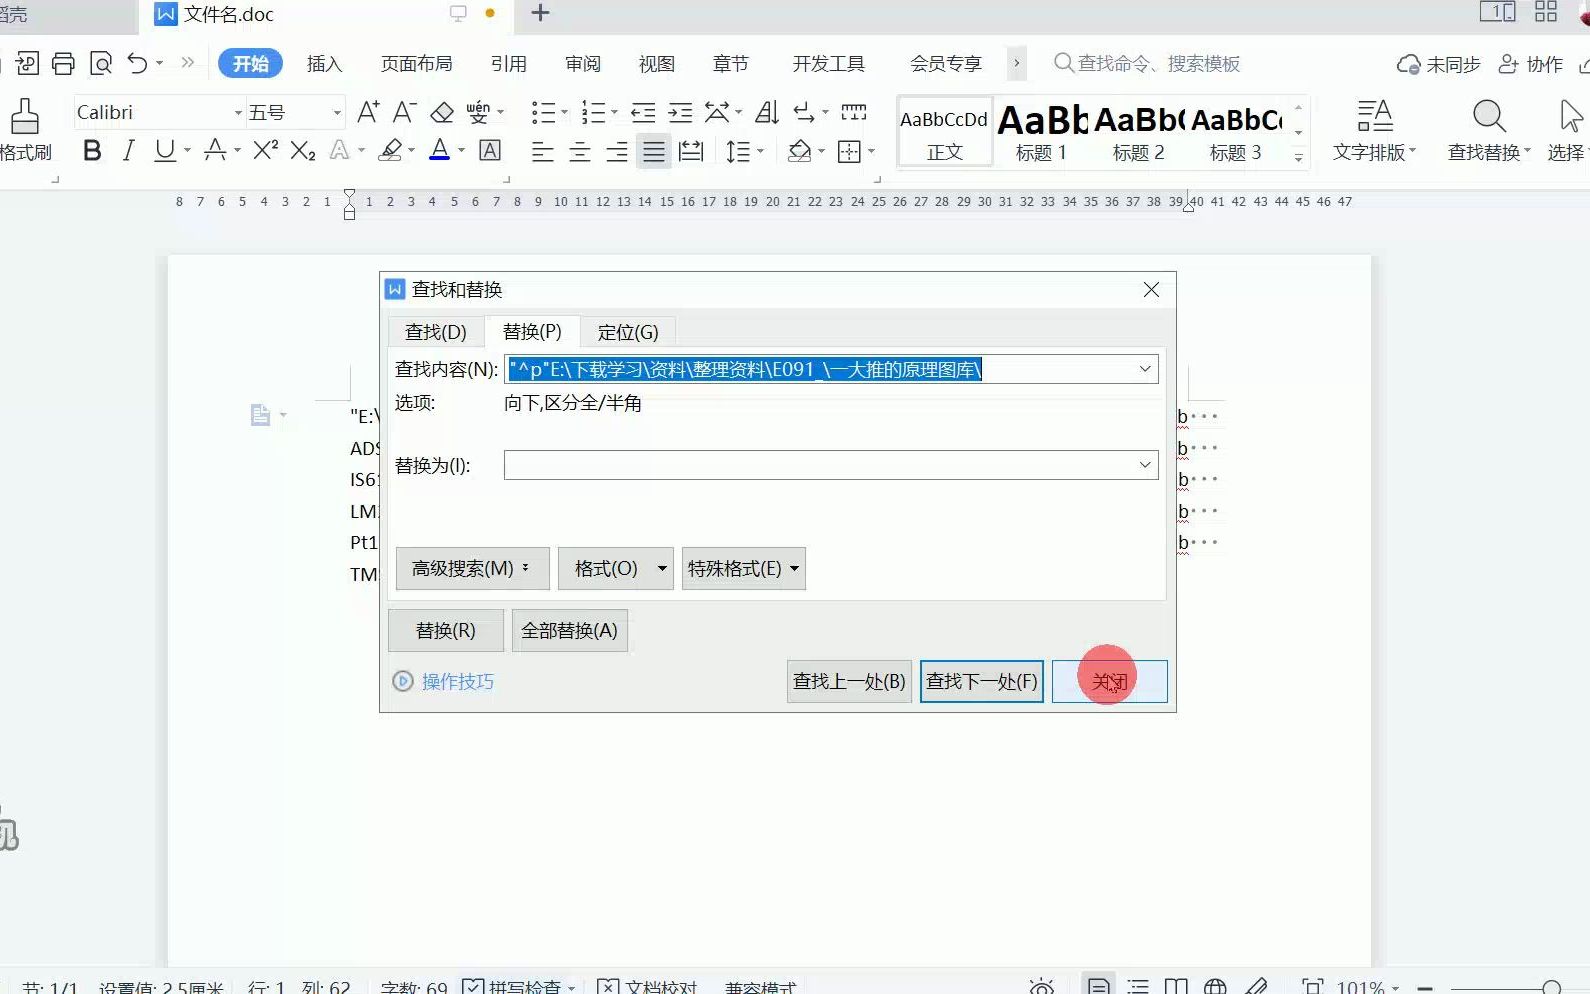
Task: Open the Text Layout (文字排版) tool
Action: pyautogui.click(x=1375, y=130)
